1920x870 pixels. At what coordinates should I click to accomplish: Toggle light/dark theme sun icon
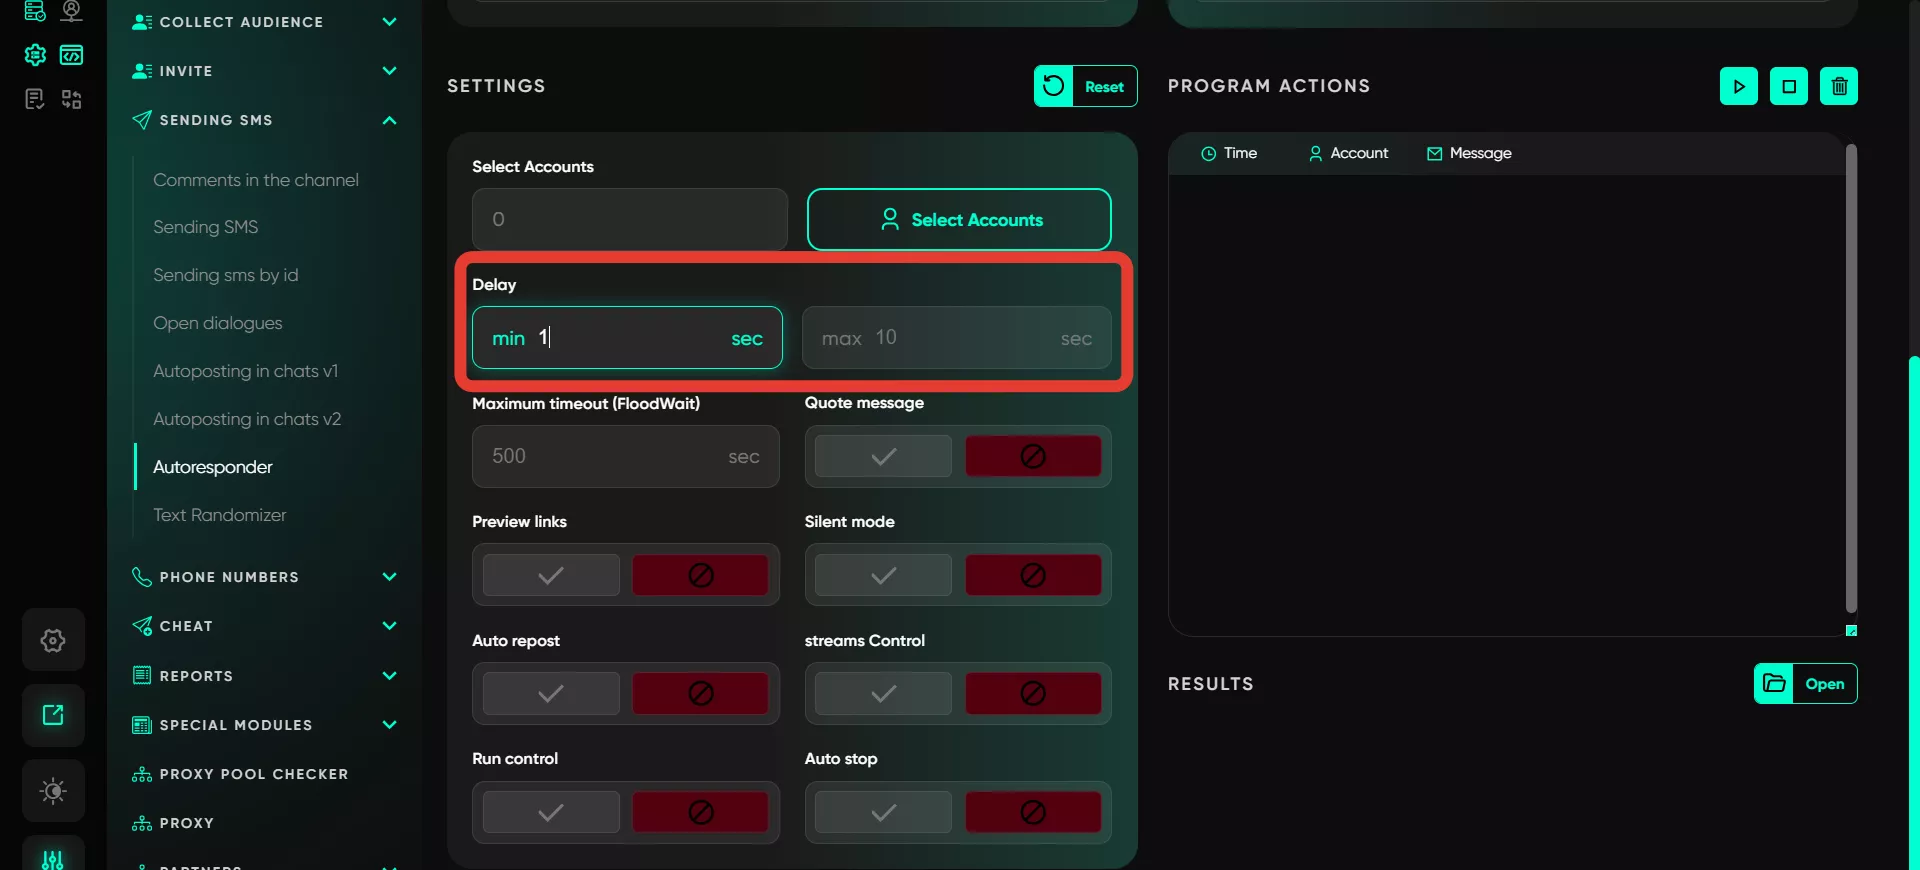[53, 791]
